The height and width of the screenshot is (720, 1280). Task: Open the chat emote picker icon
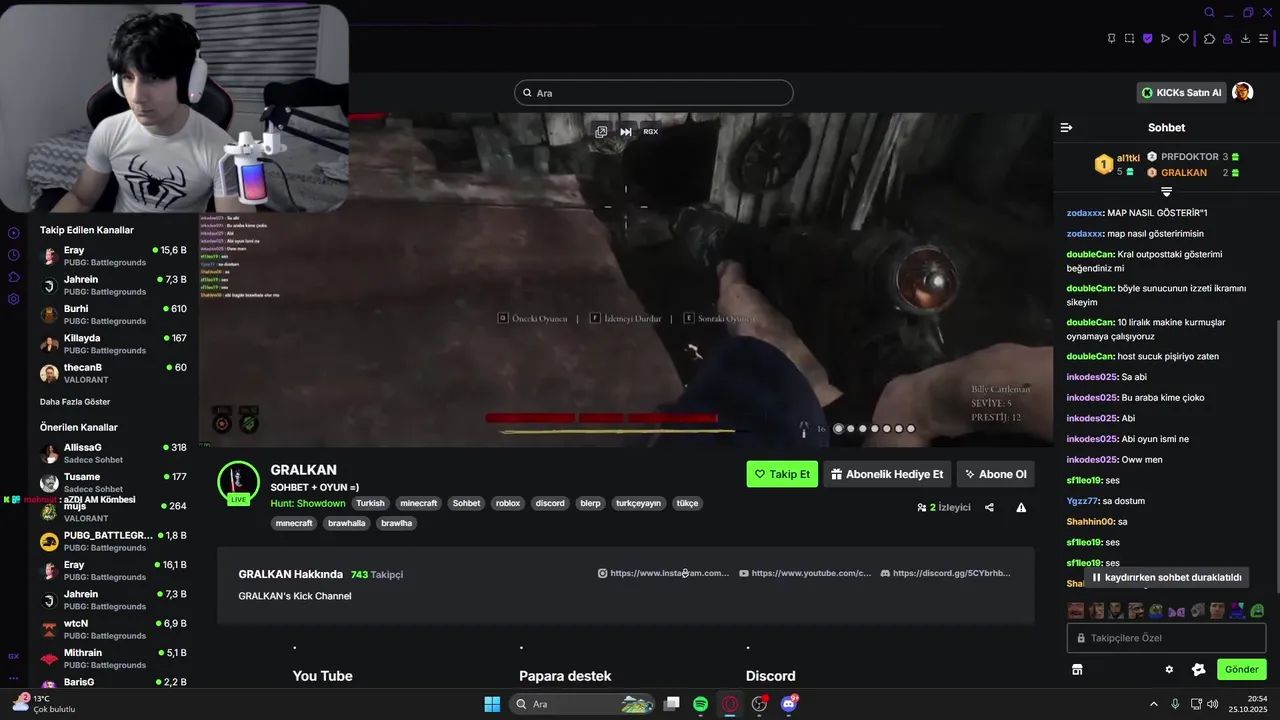pos(1199,669)
